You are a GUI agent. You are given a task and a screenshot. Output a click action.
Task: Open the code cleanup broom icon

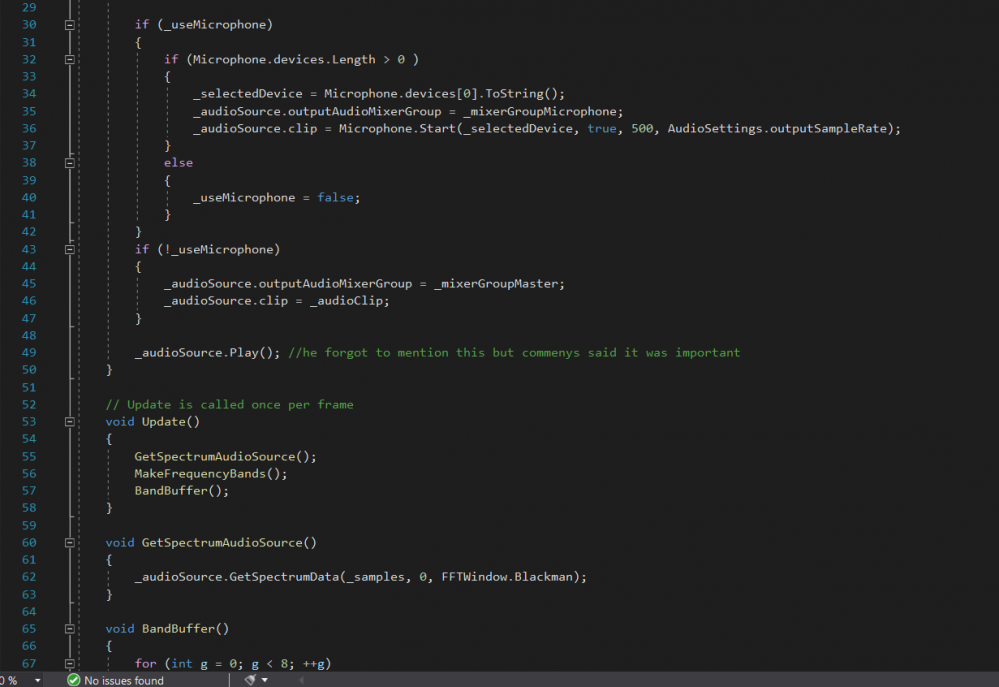click(x=250, y=680)
